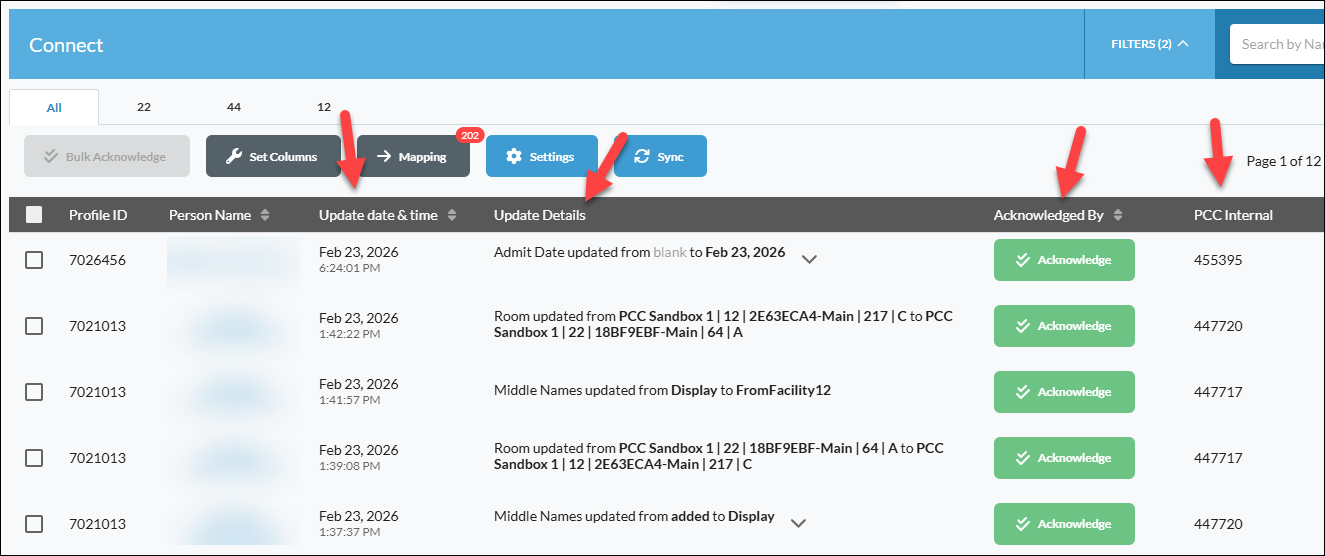
Task: Click the Sync button
Action: pos(660,156)
